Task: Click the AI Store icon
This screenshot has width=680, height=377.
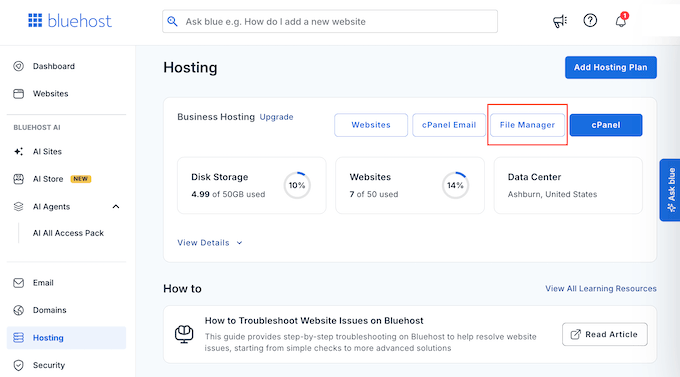Action: tap(18, 179)
